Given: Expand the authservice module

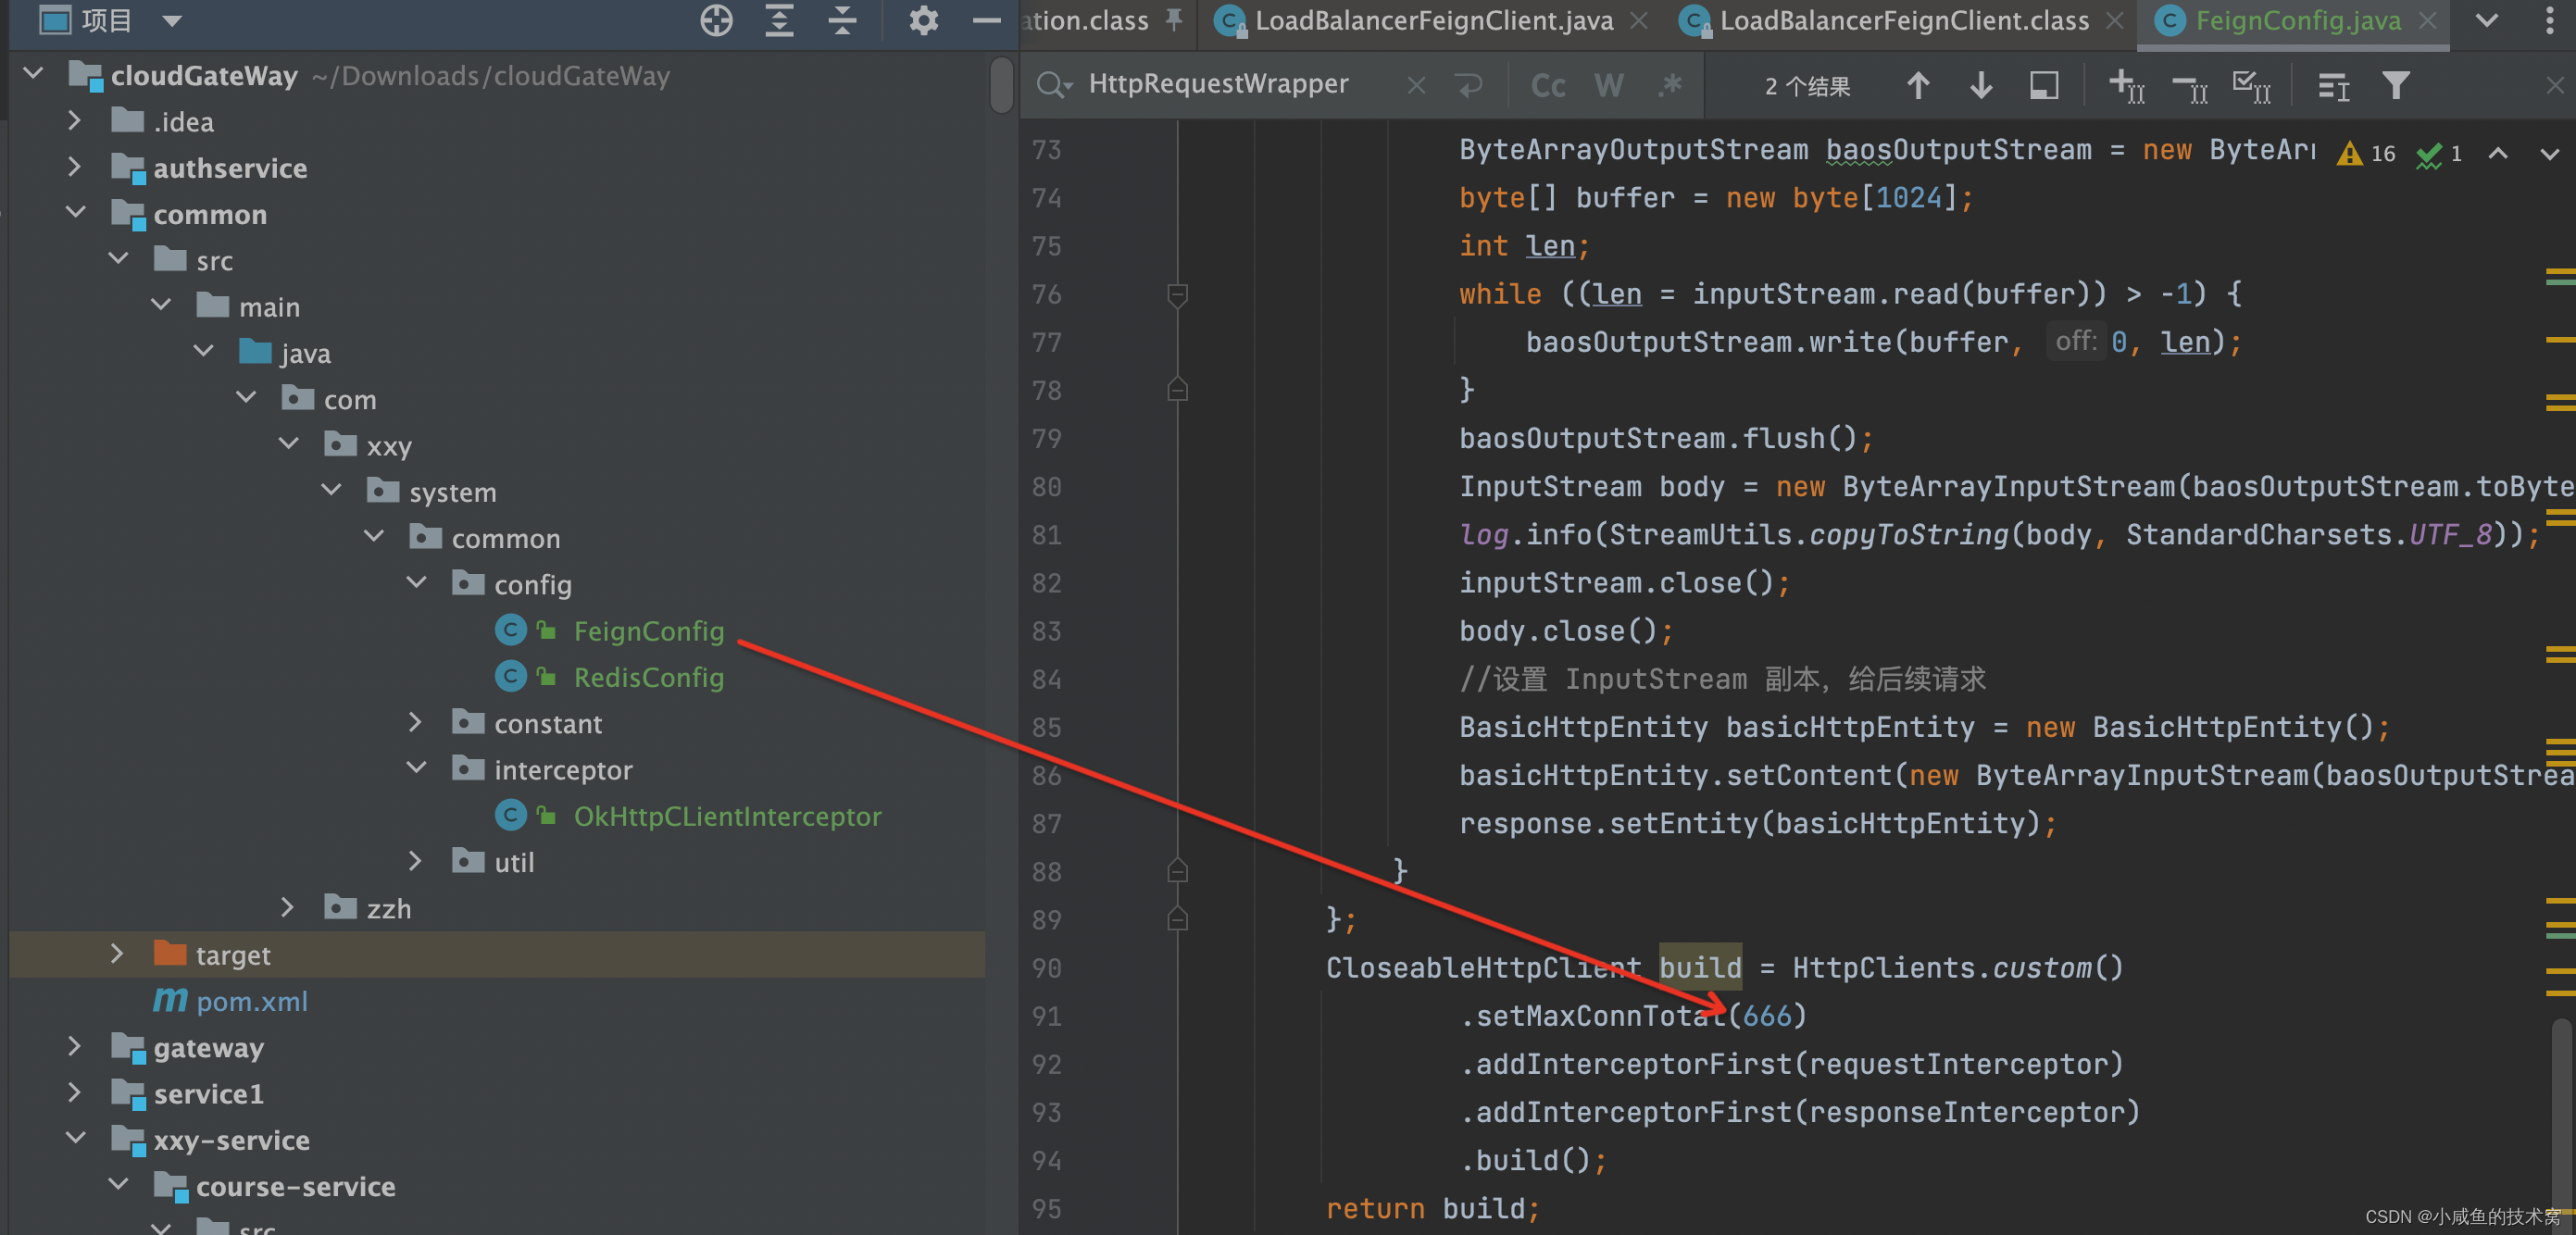Looking at the screenshot, I should 74,166.
